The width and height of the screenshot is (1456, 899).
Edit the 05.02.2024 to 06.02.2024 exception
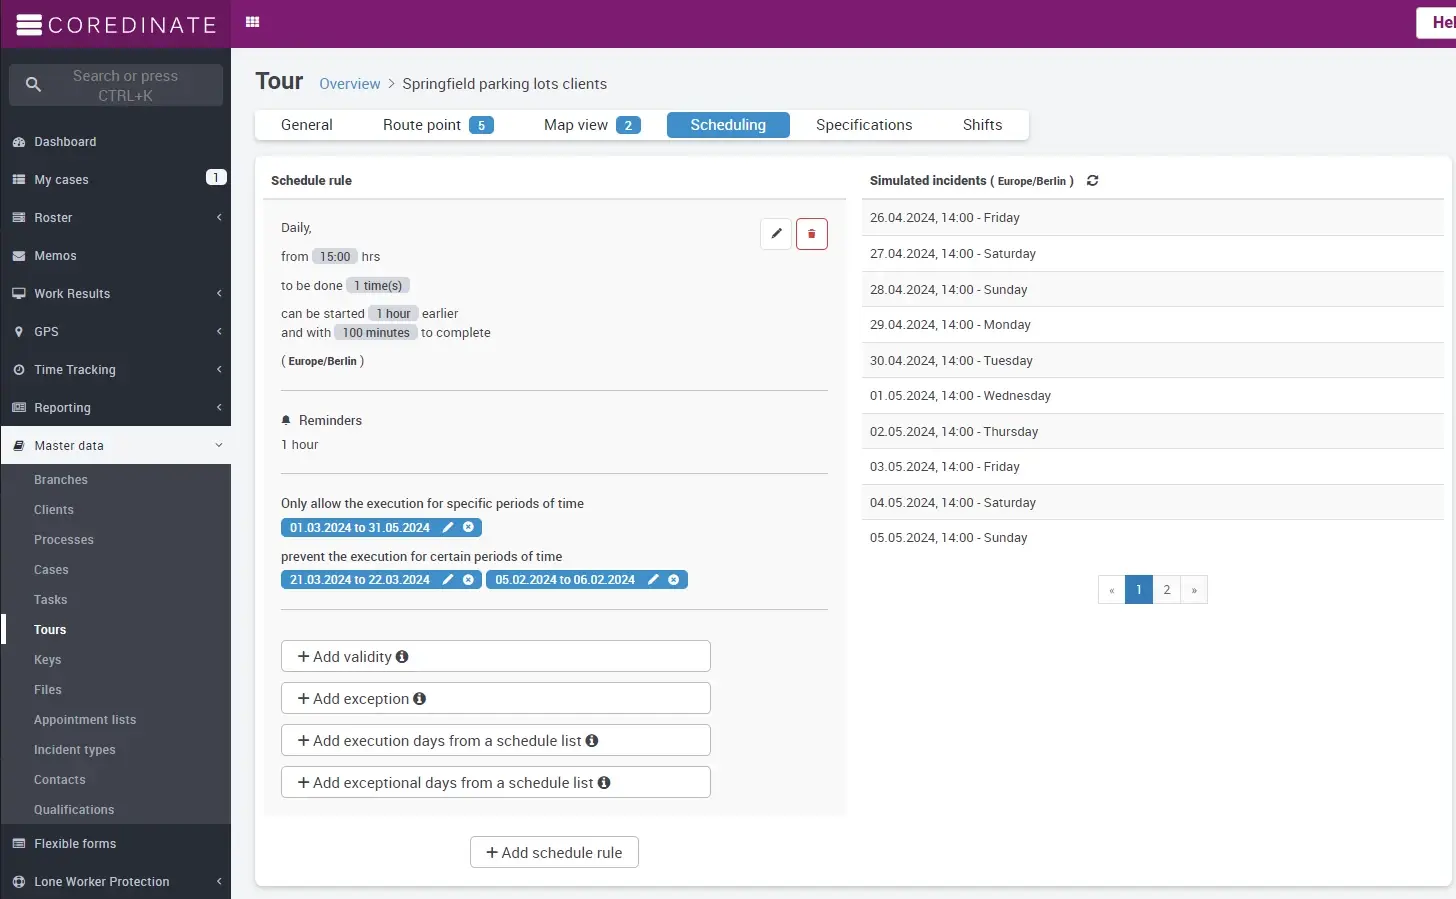tap(653, 580)
